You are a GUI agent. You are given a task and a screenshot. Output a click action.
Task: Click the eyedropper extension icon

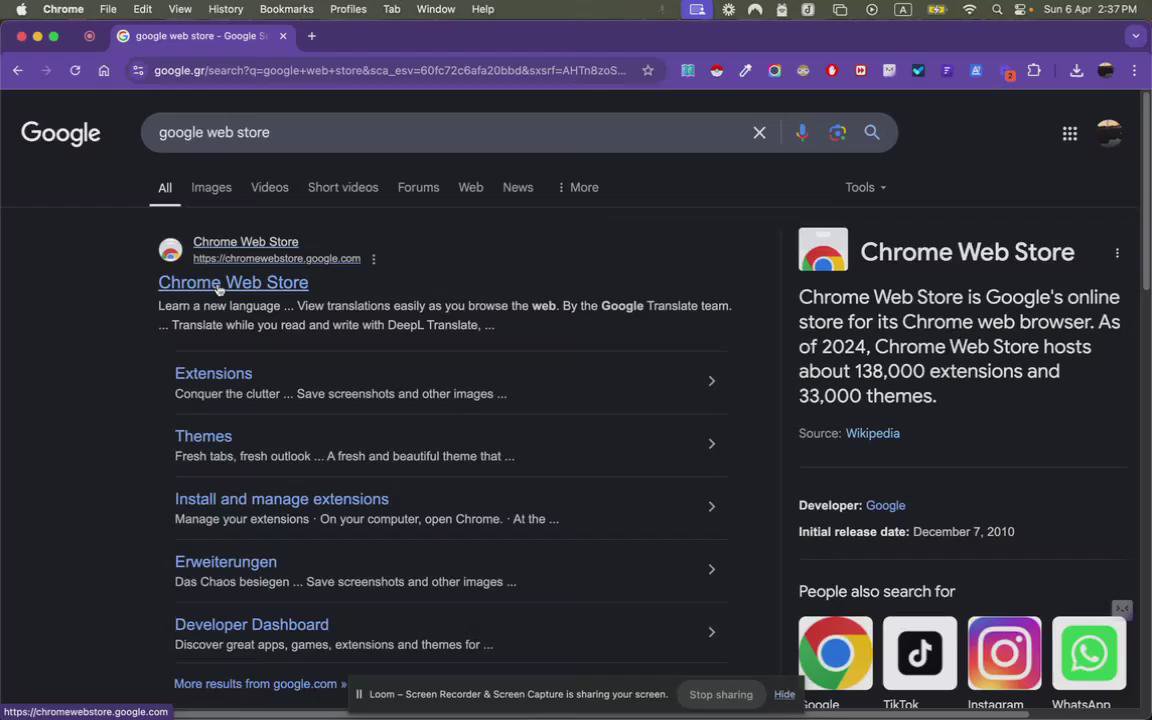[x=745, y=71]
